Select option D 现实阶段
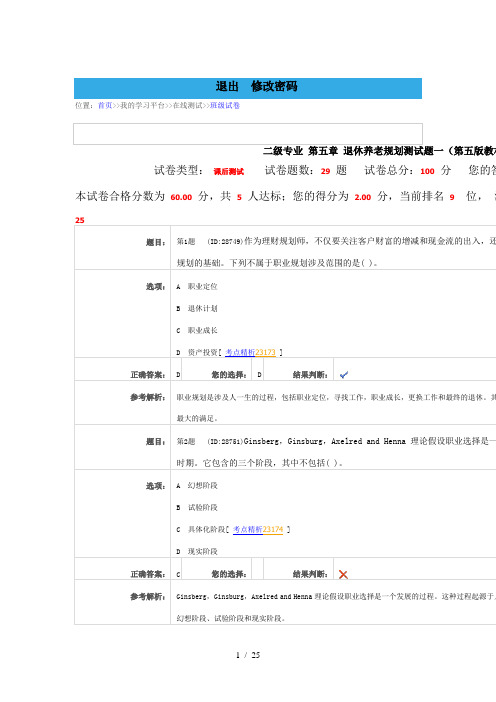496x702 pixels. pyautogui.click(x=197, y=552)
